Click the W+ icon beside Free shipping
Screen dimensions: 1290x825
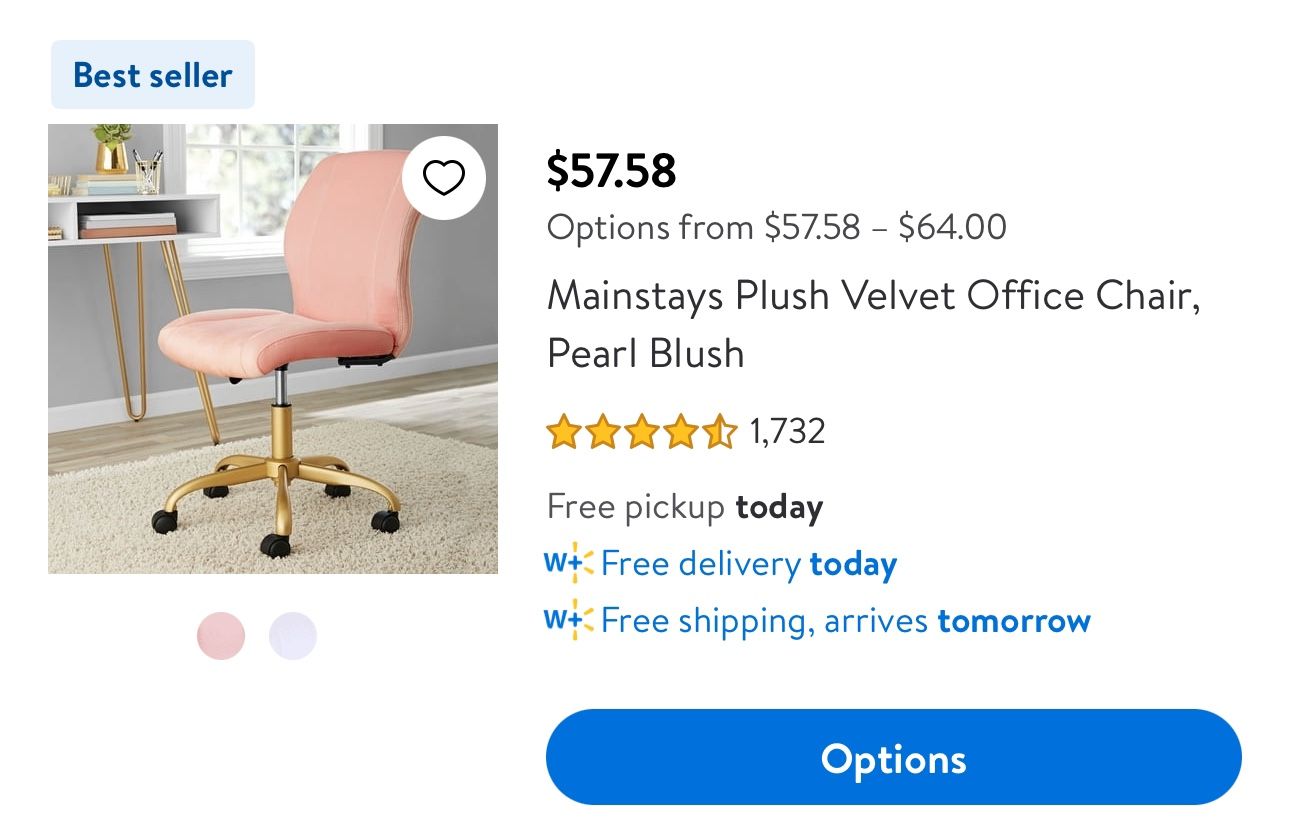568,620
